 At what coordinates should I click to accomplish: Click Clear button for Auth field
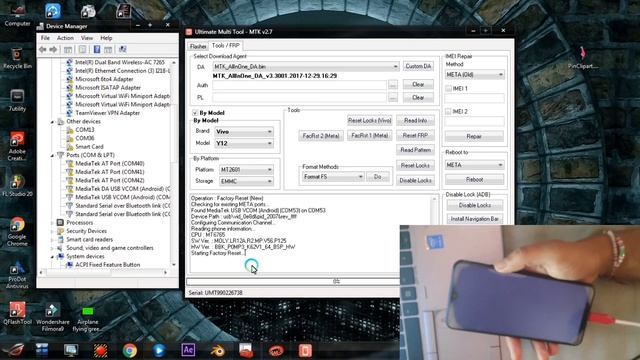coord(418,84)
